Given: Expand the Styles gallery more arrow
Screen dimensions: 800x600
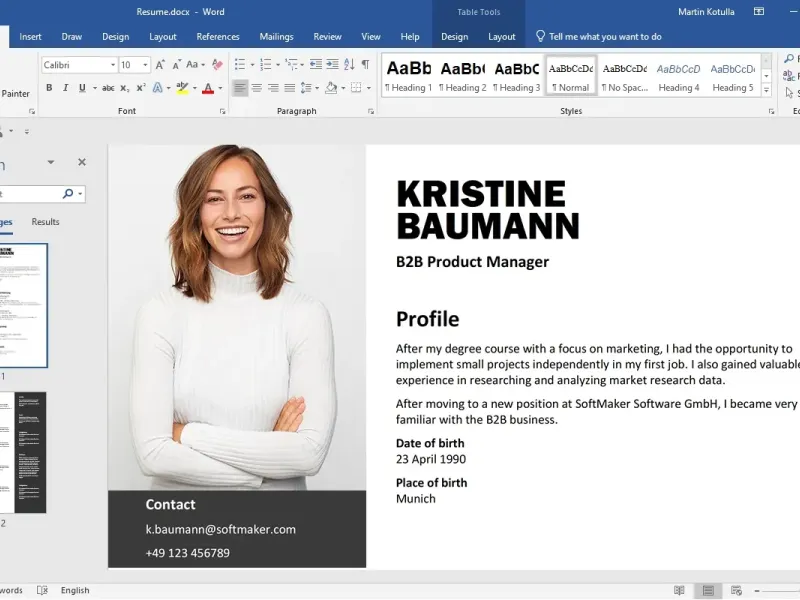Looking at the screenshot, I should [767, 88].
